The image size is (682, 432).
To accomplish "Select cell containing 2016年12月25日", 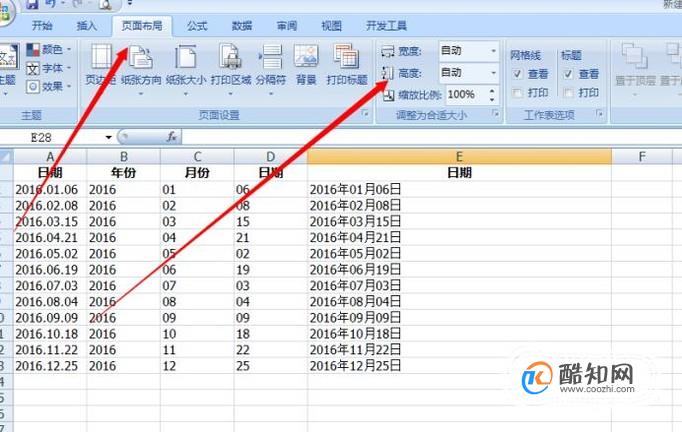I will pos(459,365).
